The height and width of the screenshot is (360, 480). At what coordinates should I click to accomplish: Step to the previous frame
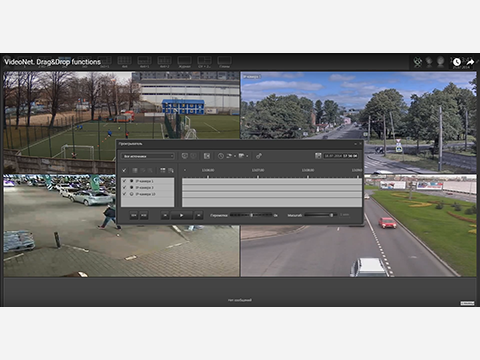[165, 215]
